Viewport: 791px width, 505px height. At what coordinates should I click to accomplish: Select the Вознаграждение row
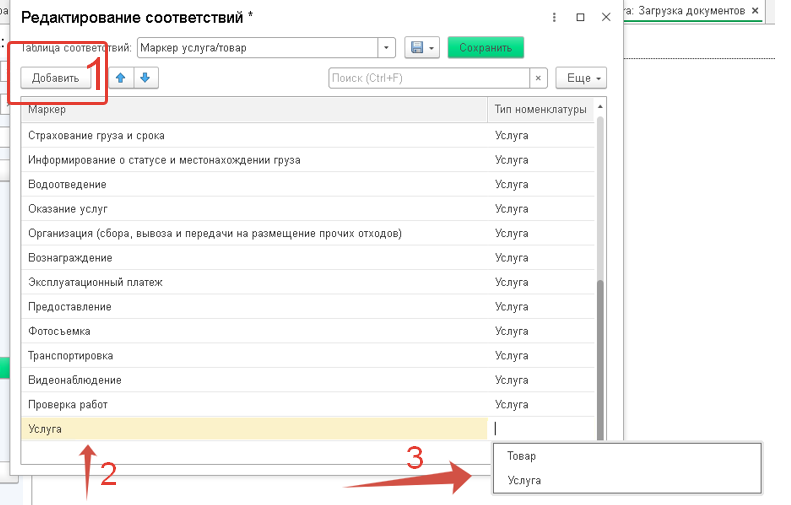[308, 258]
